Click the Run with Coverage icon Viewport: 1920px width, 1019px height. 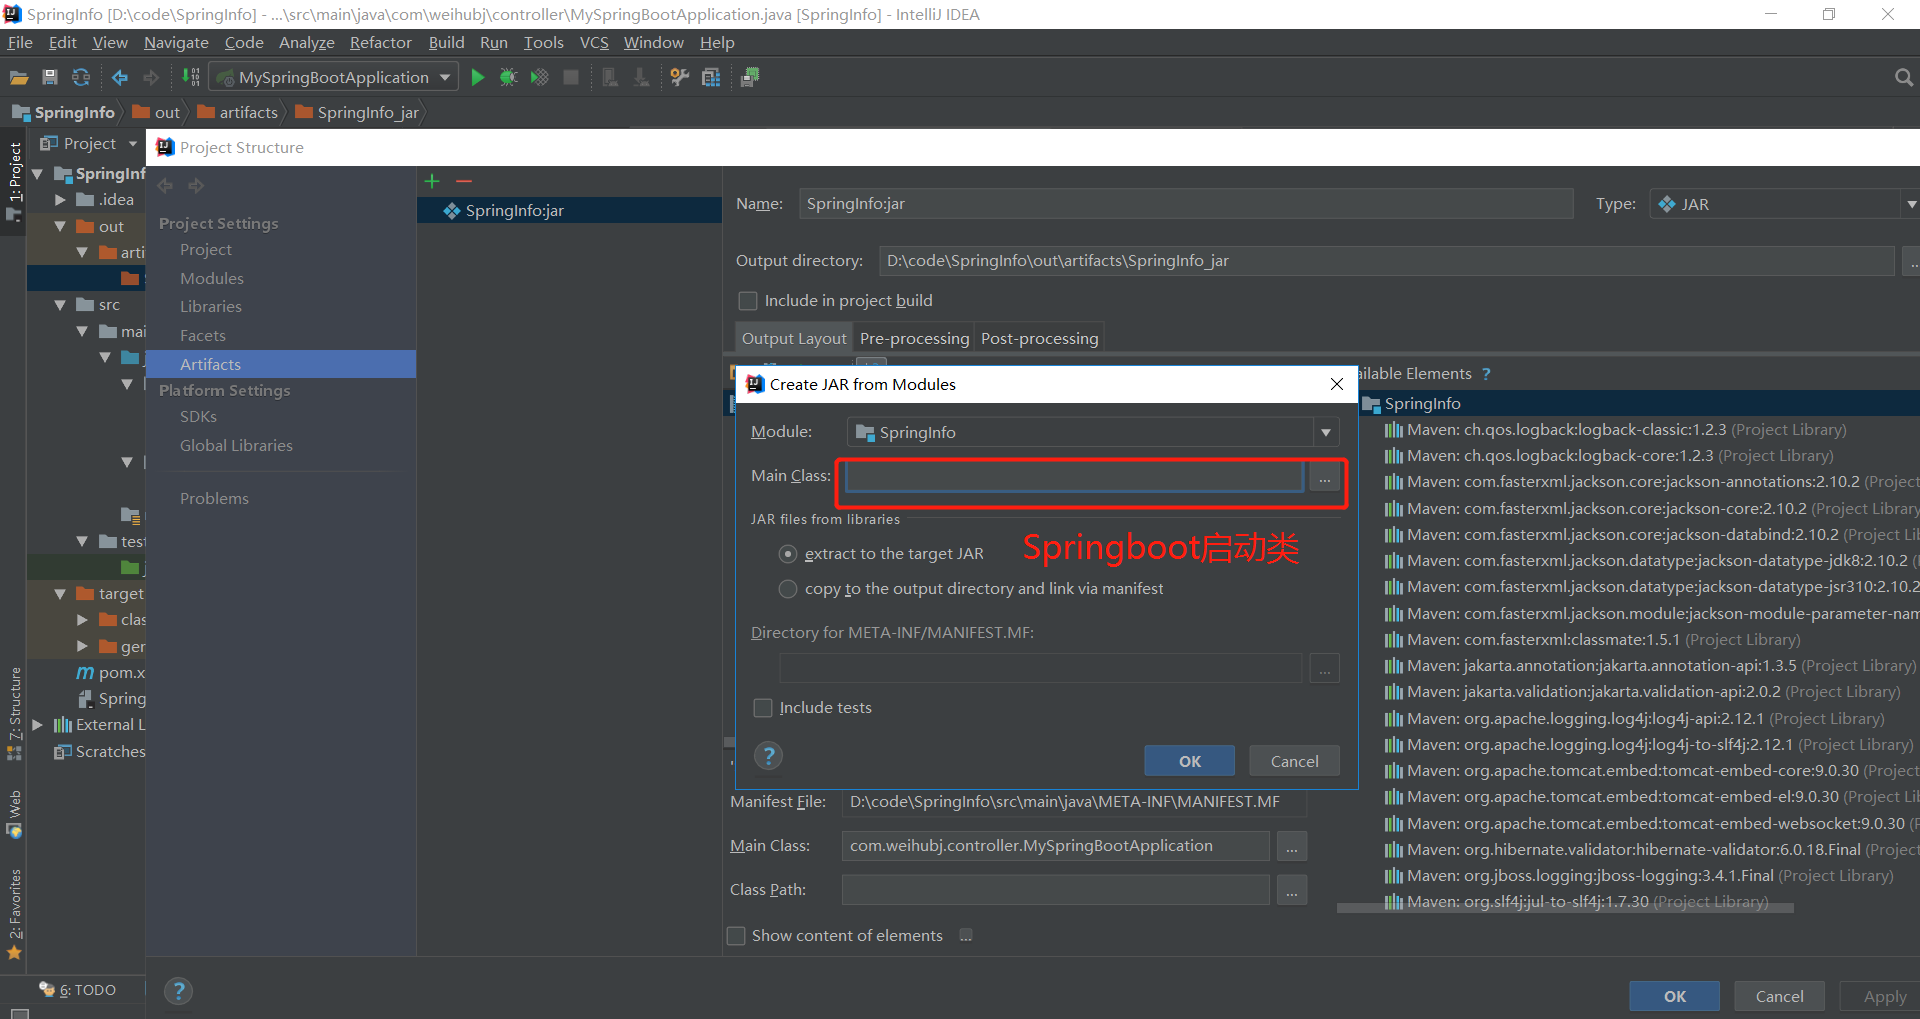click(539, 78)
